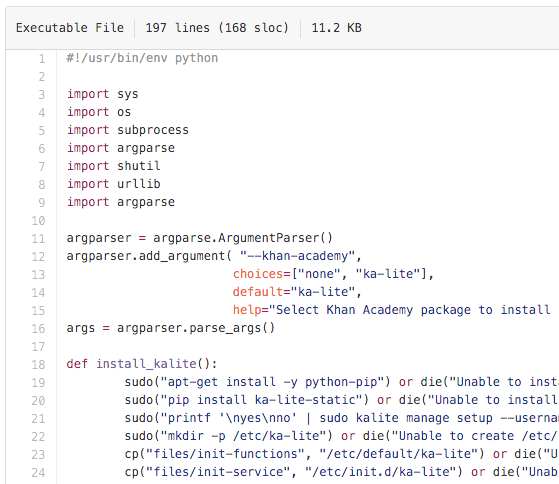This screenshot has height=484, width=559.
Task: Click the '197 lines (168 sloc)' file info text
Action: pos(217,28)
